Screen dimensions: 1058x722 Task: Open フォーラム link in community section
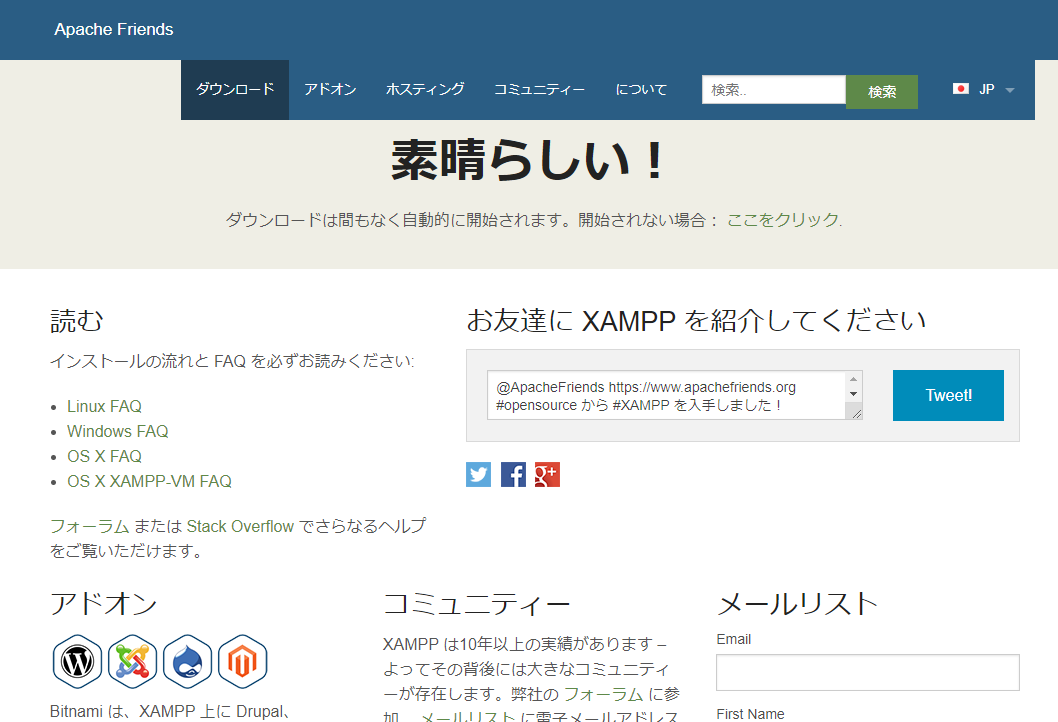[603, 694]
